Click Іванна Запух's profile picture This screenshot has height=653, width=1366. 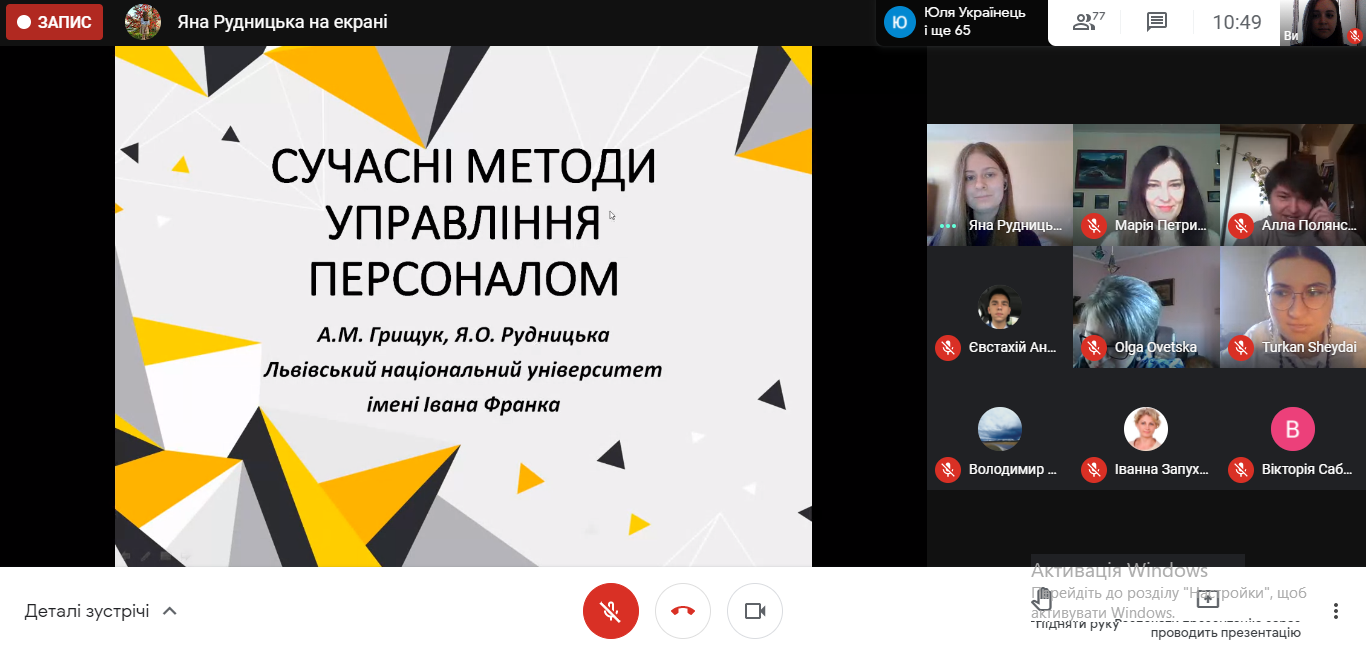tap(1146, 429)
